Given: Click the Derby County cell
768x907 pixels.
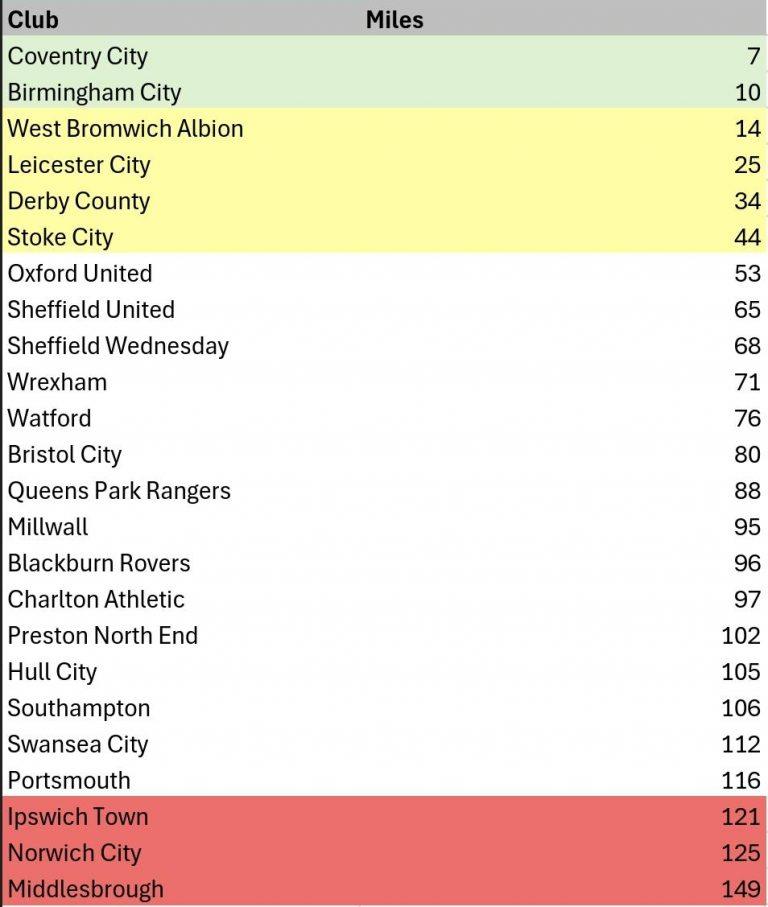Looking at the screenshot, I should (79, 200).
